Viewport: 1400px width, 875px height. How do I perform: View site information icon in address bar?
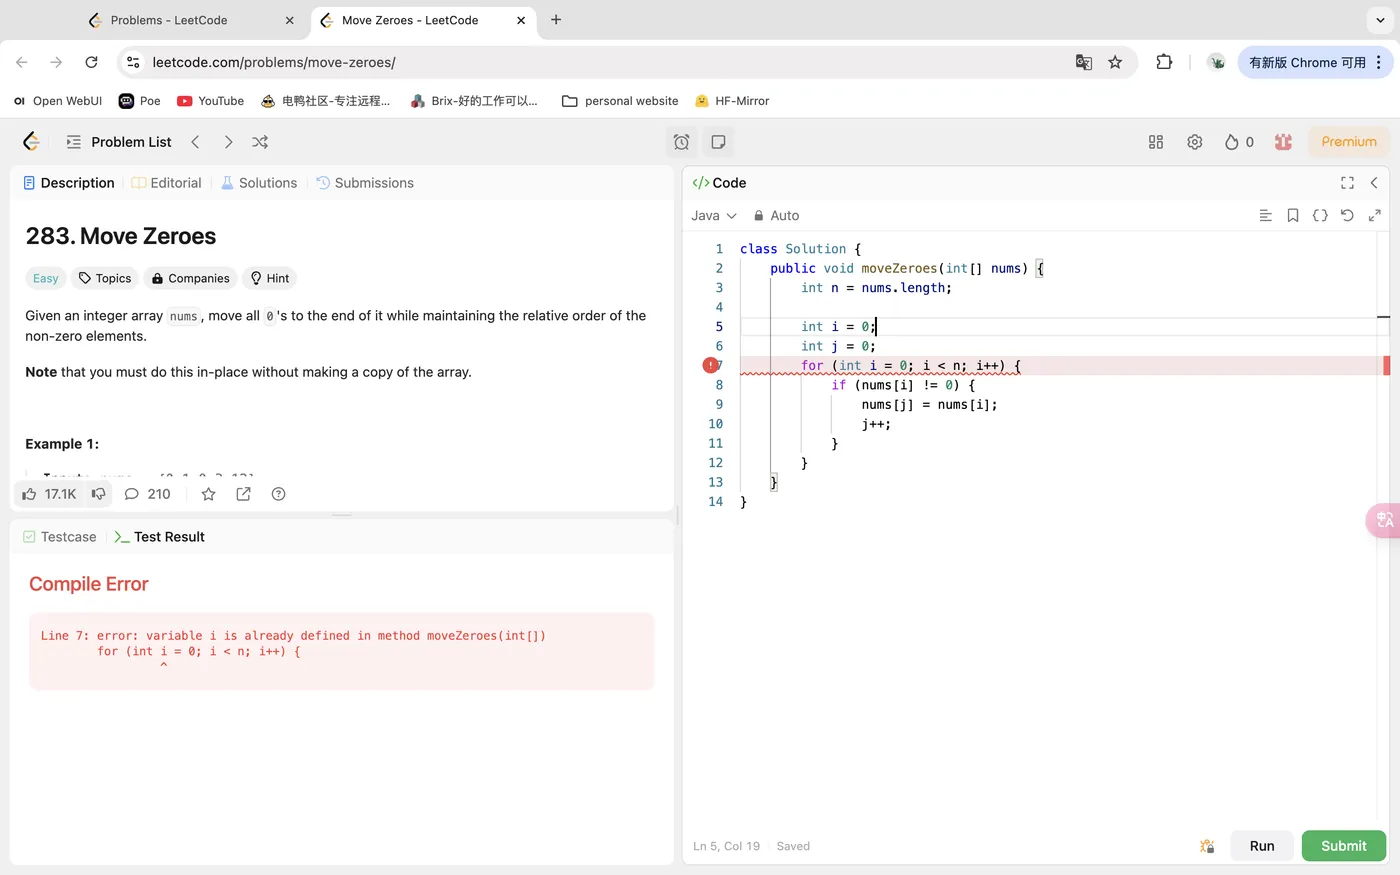[x=133, y=62]
